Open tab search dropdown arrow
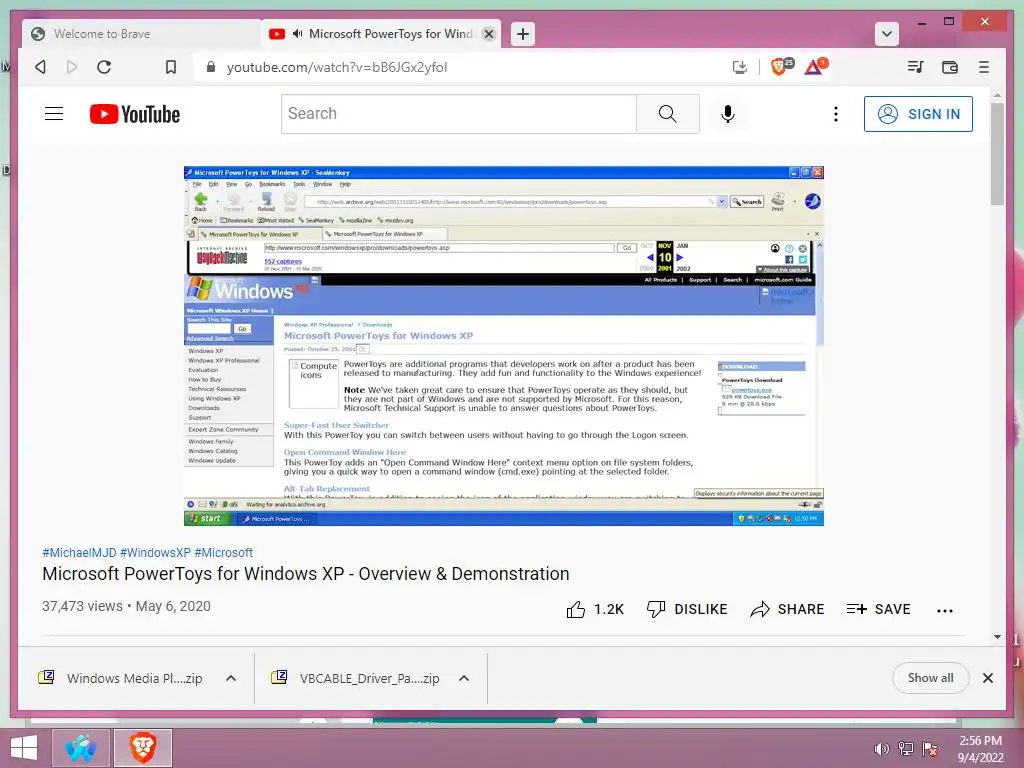 886,34
